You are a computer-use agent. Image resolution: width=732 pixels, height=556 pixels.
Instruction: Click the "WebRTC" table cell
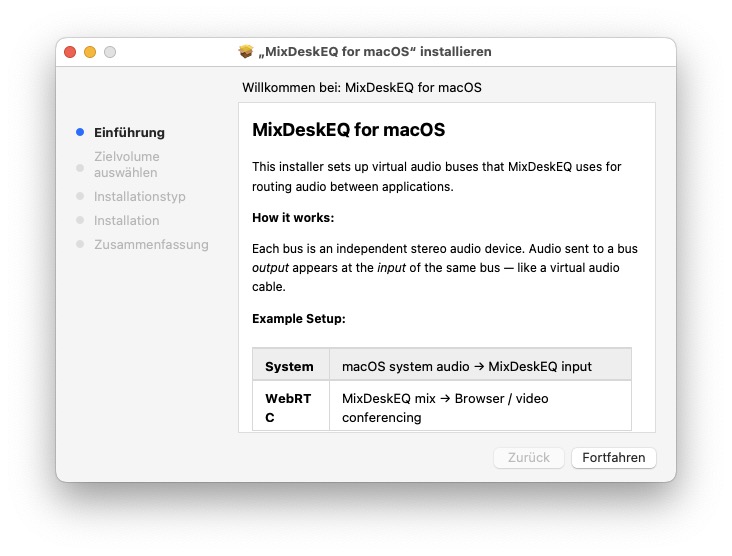[291, 406]
